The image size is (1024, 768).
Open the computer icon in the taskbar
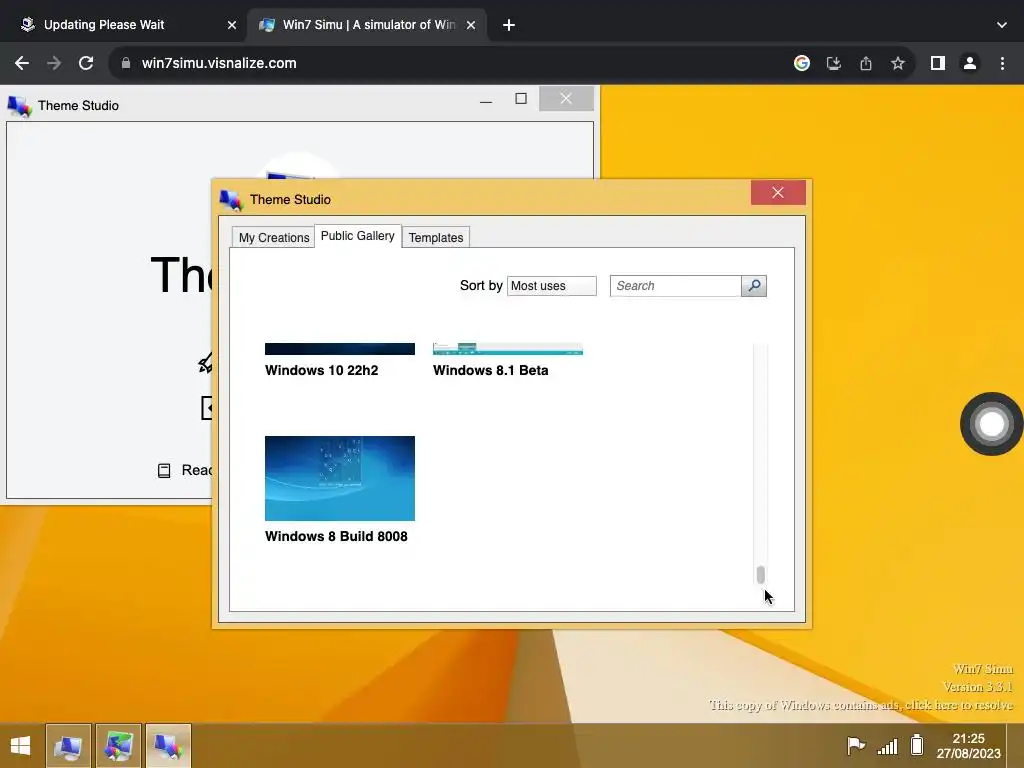point(68,746)
